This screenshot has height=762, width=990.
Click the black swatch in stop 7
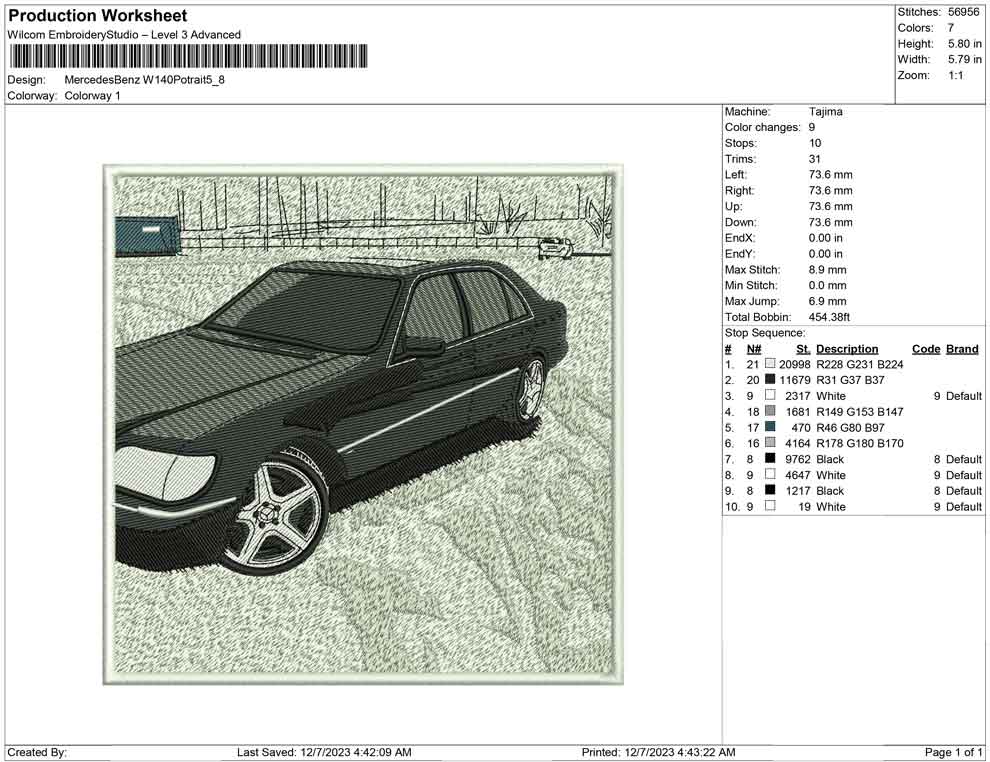click(x=770, y=459)
